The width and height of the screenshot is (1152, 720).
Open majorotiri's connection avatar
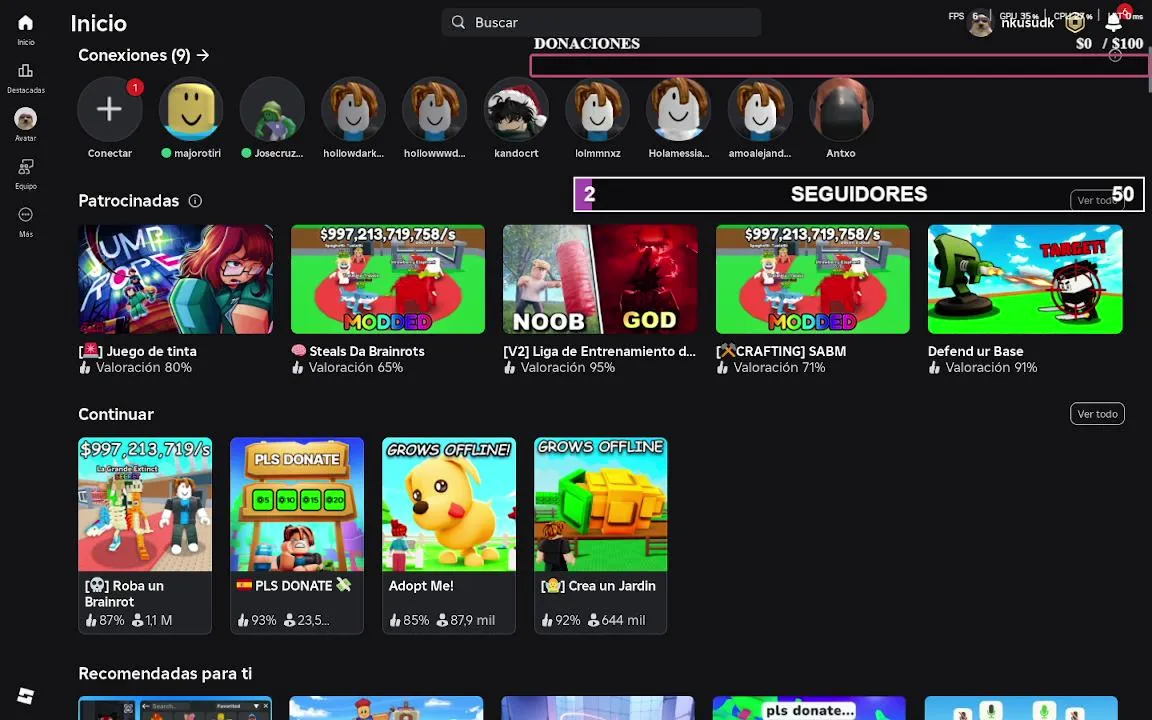[x=191, y=109]
